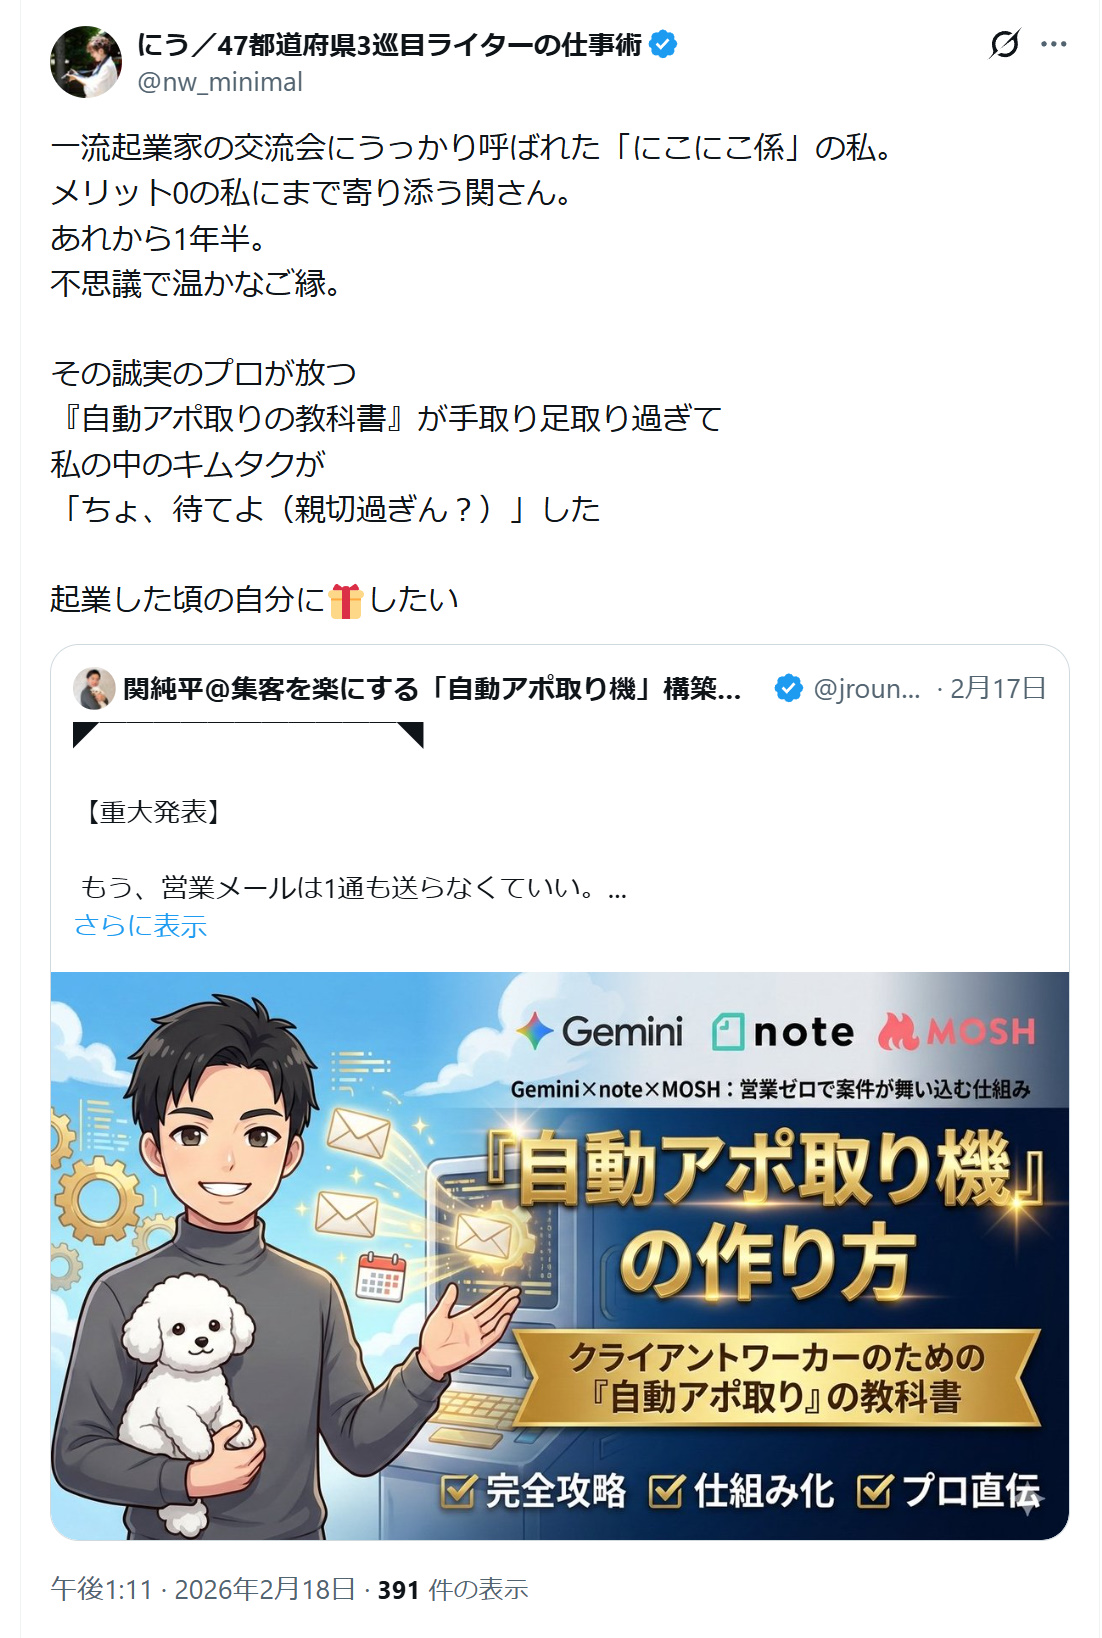The height and width of the screenshot is (1638, 1102).
Task: Click the MOSH logo in the banner image
Action: click(957, 1031)
